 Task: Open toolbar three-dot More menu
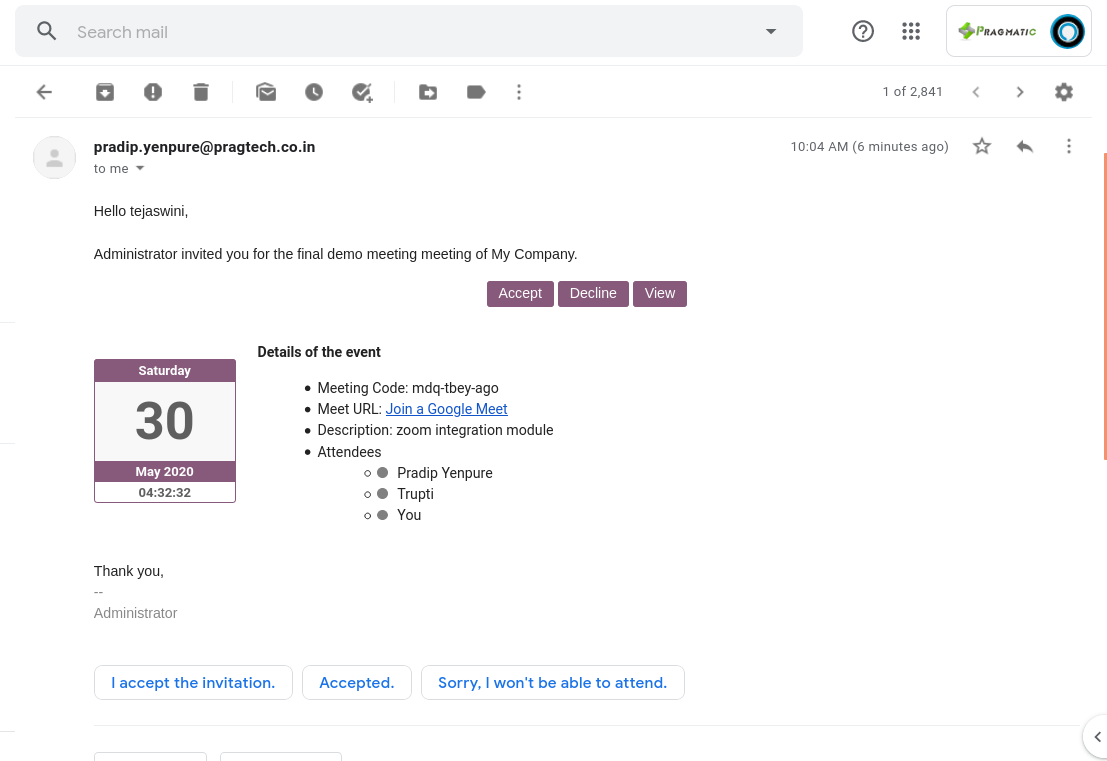tap(519, 92)
